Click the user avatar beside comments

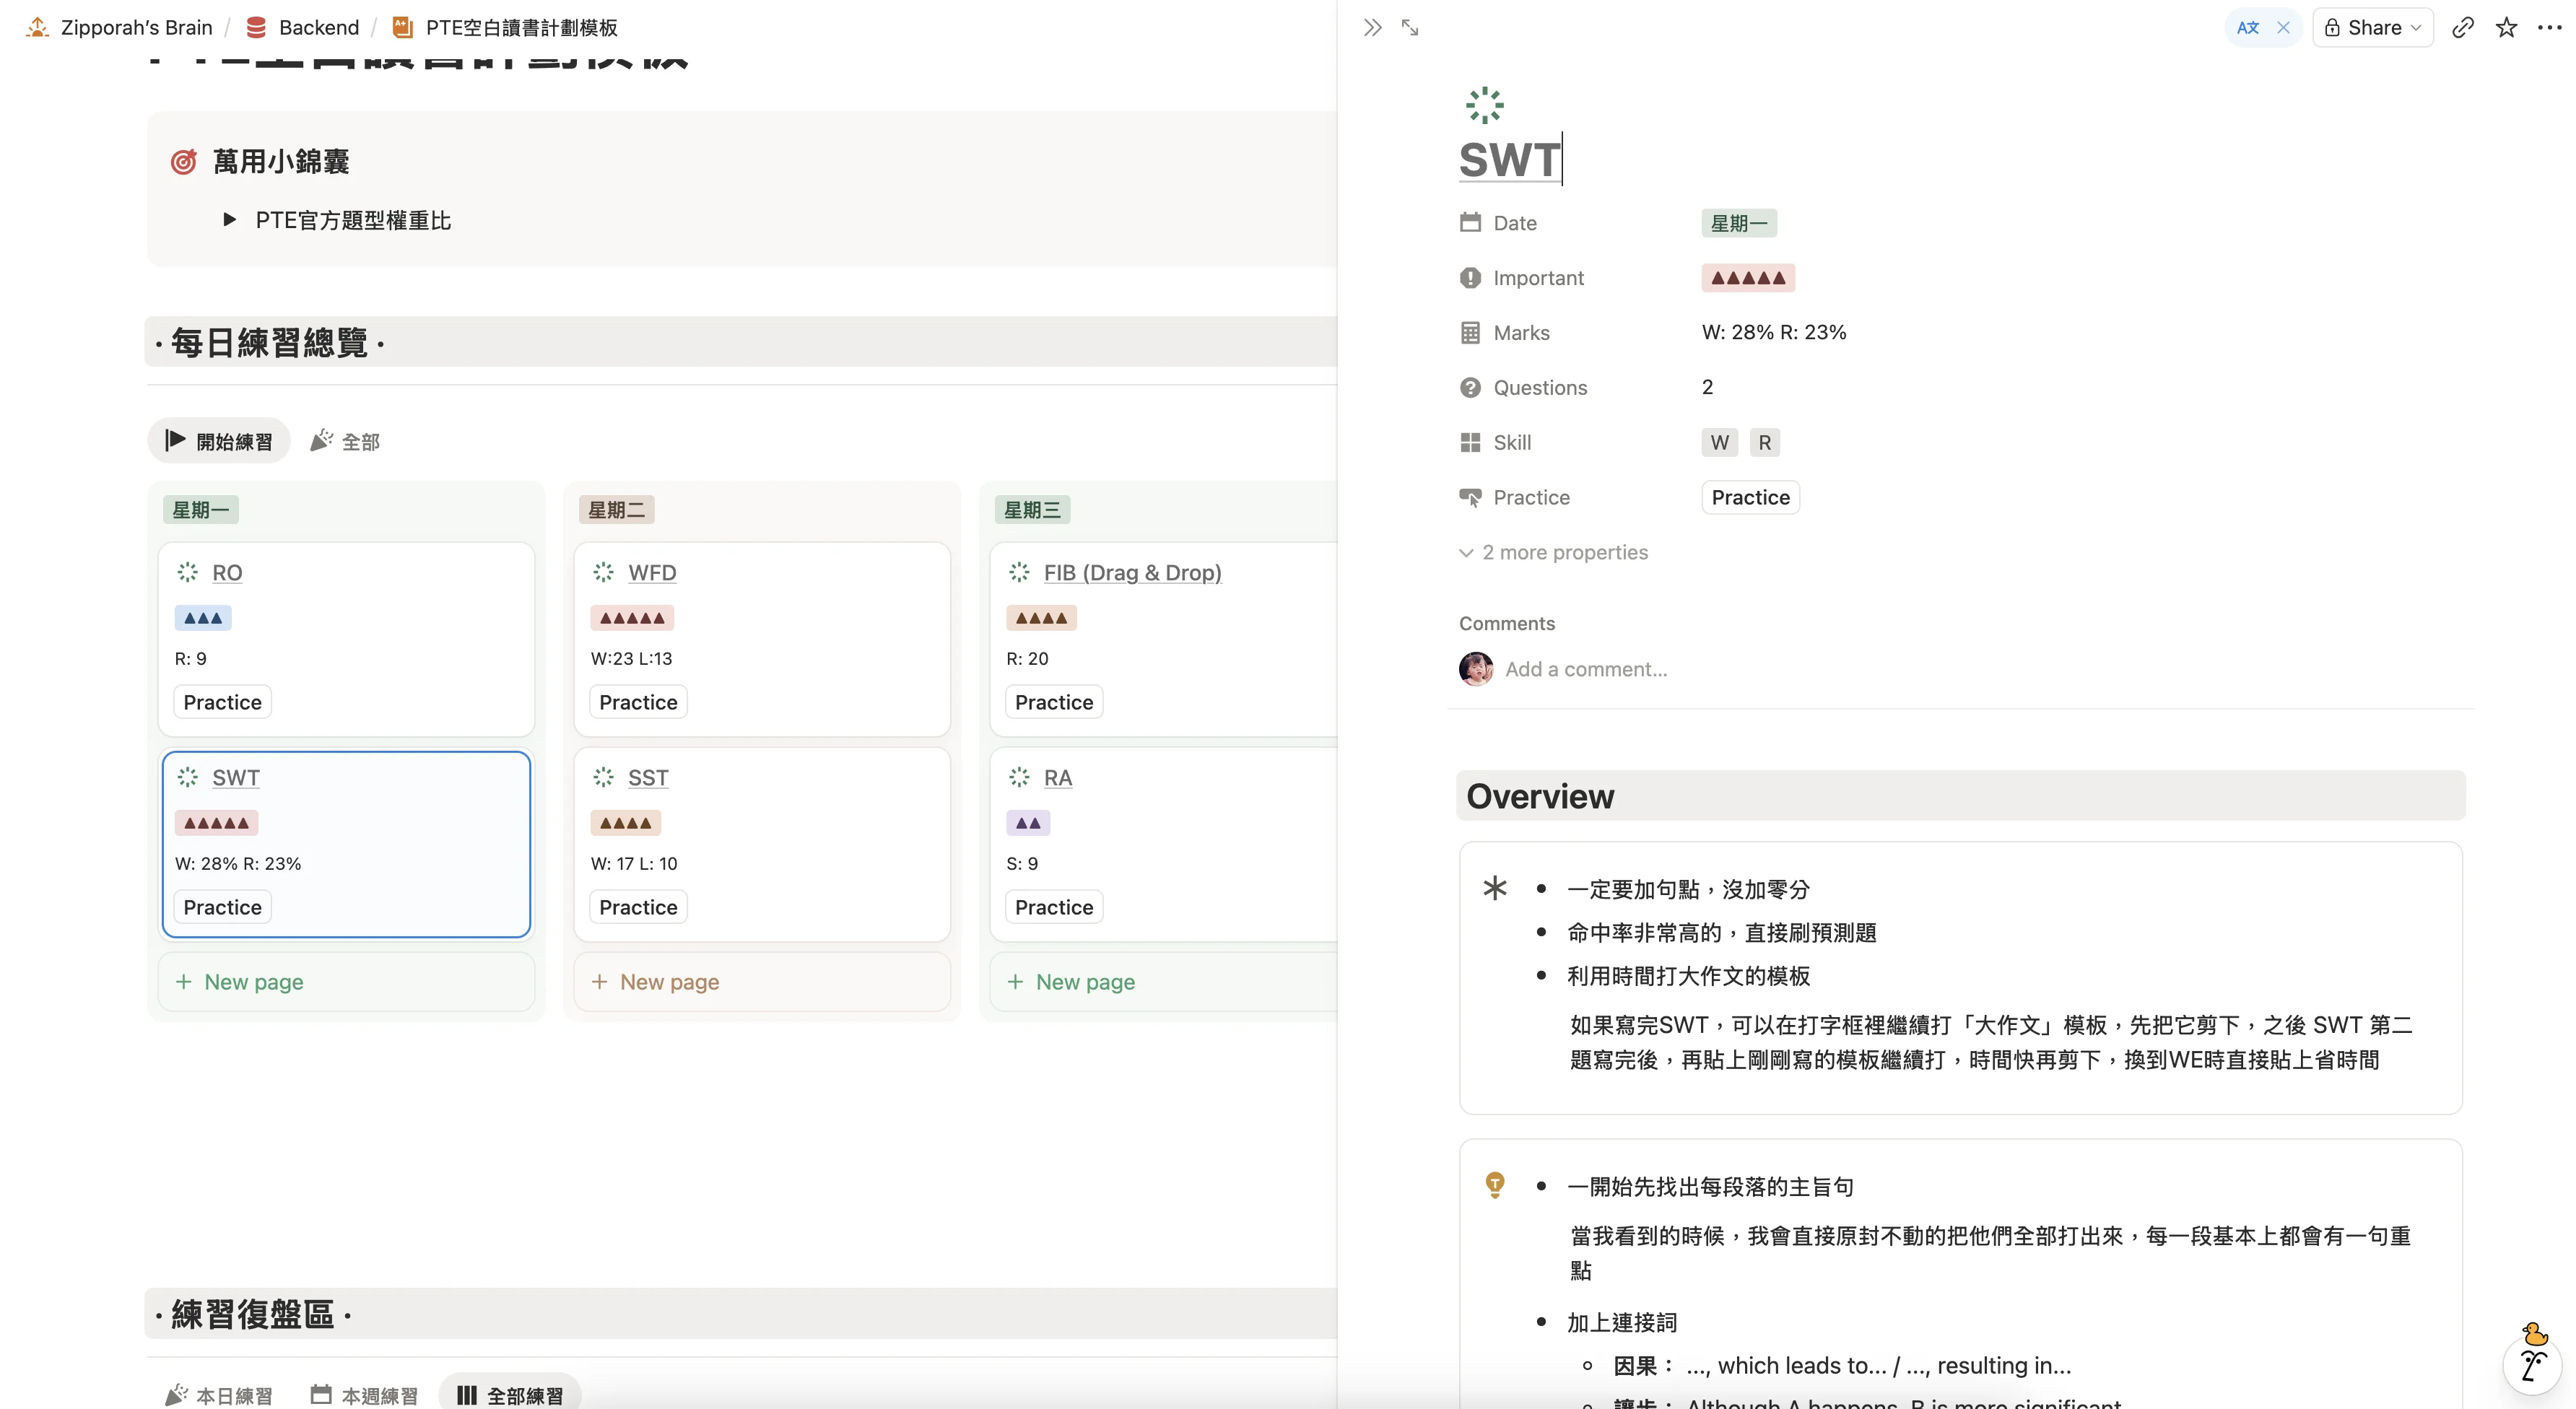[x=1476, y=669]
